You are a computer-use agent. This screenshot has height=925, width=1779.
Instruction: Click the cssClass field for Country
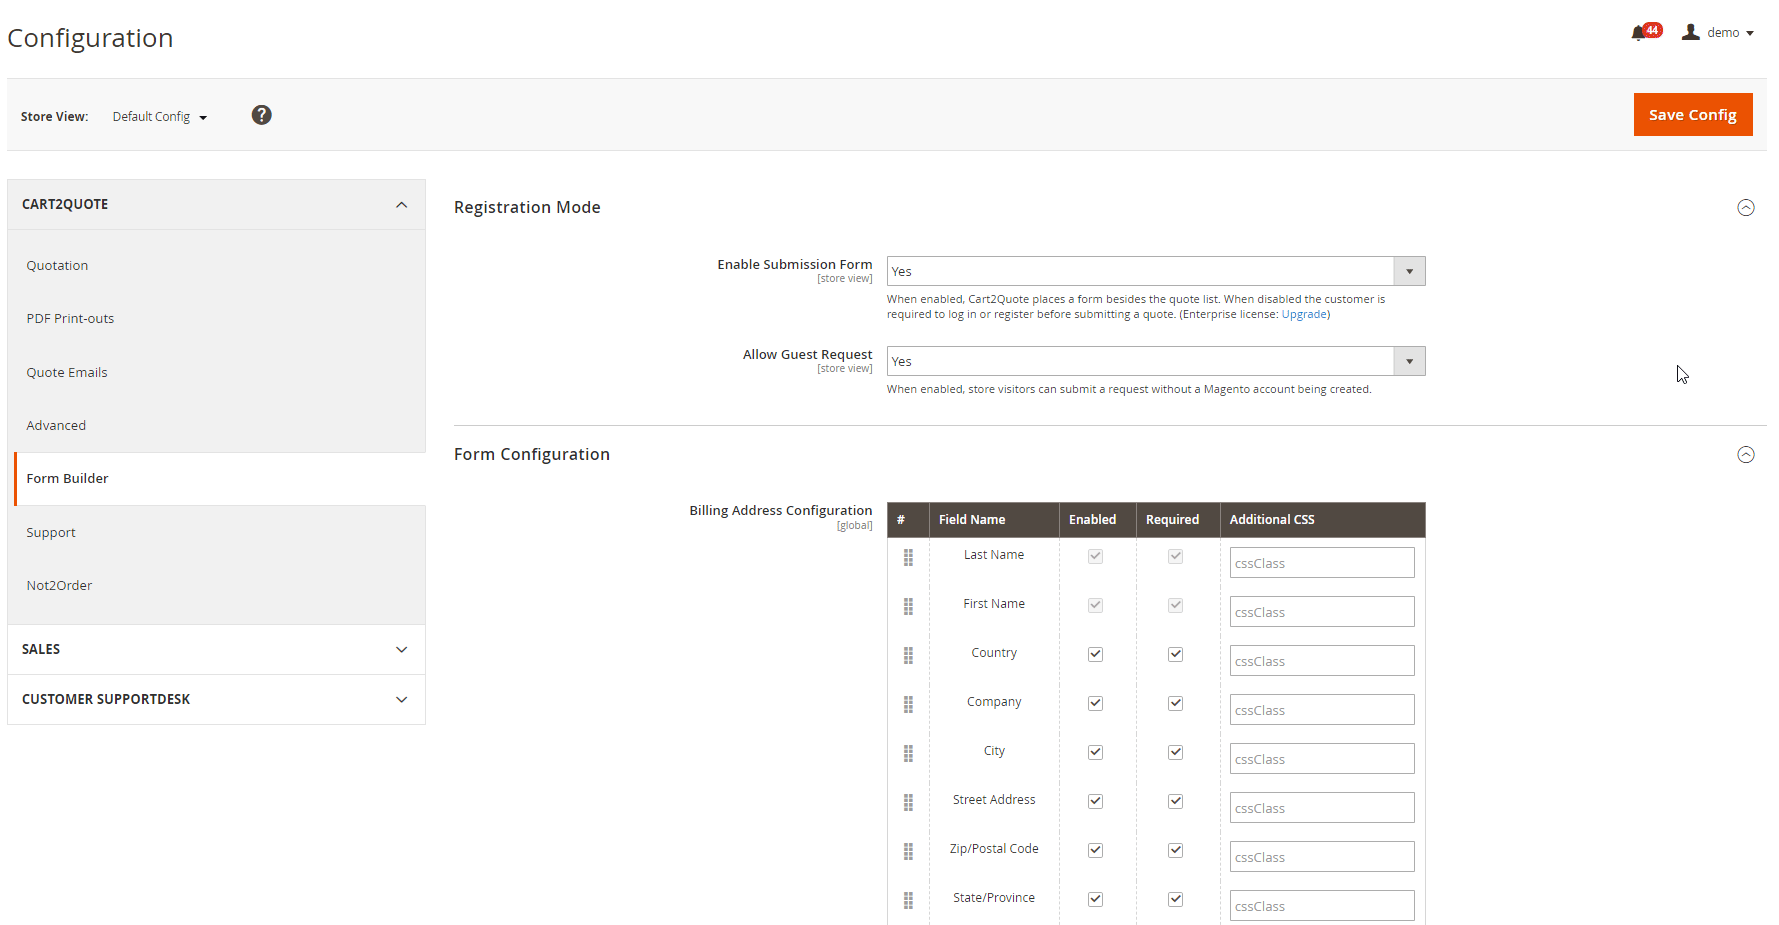pyautogui.click(x=1322, y=660)
